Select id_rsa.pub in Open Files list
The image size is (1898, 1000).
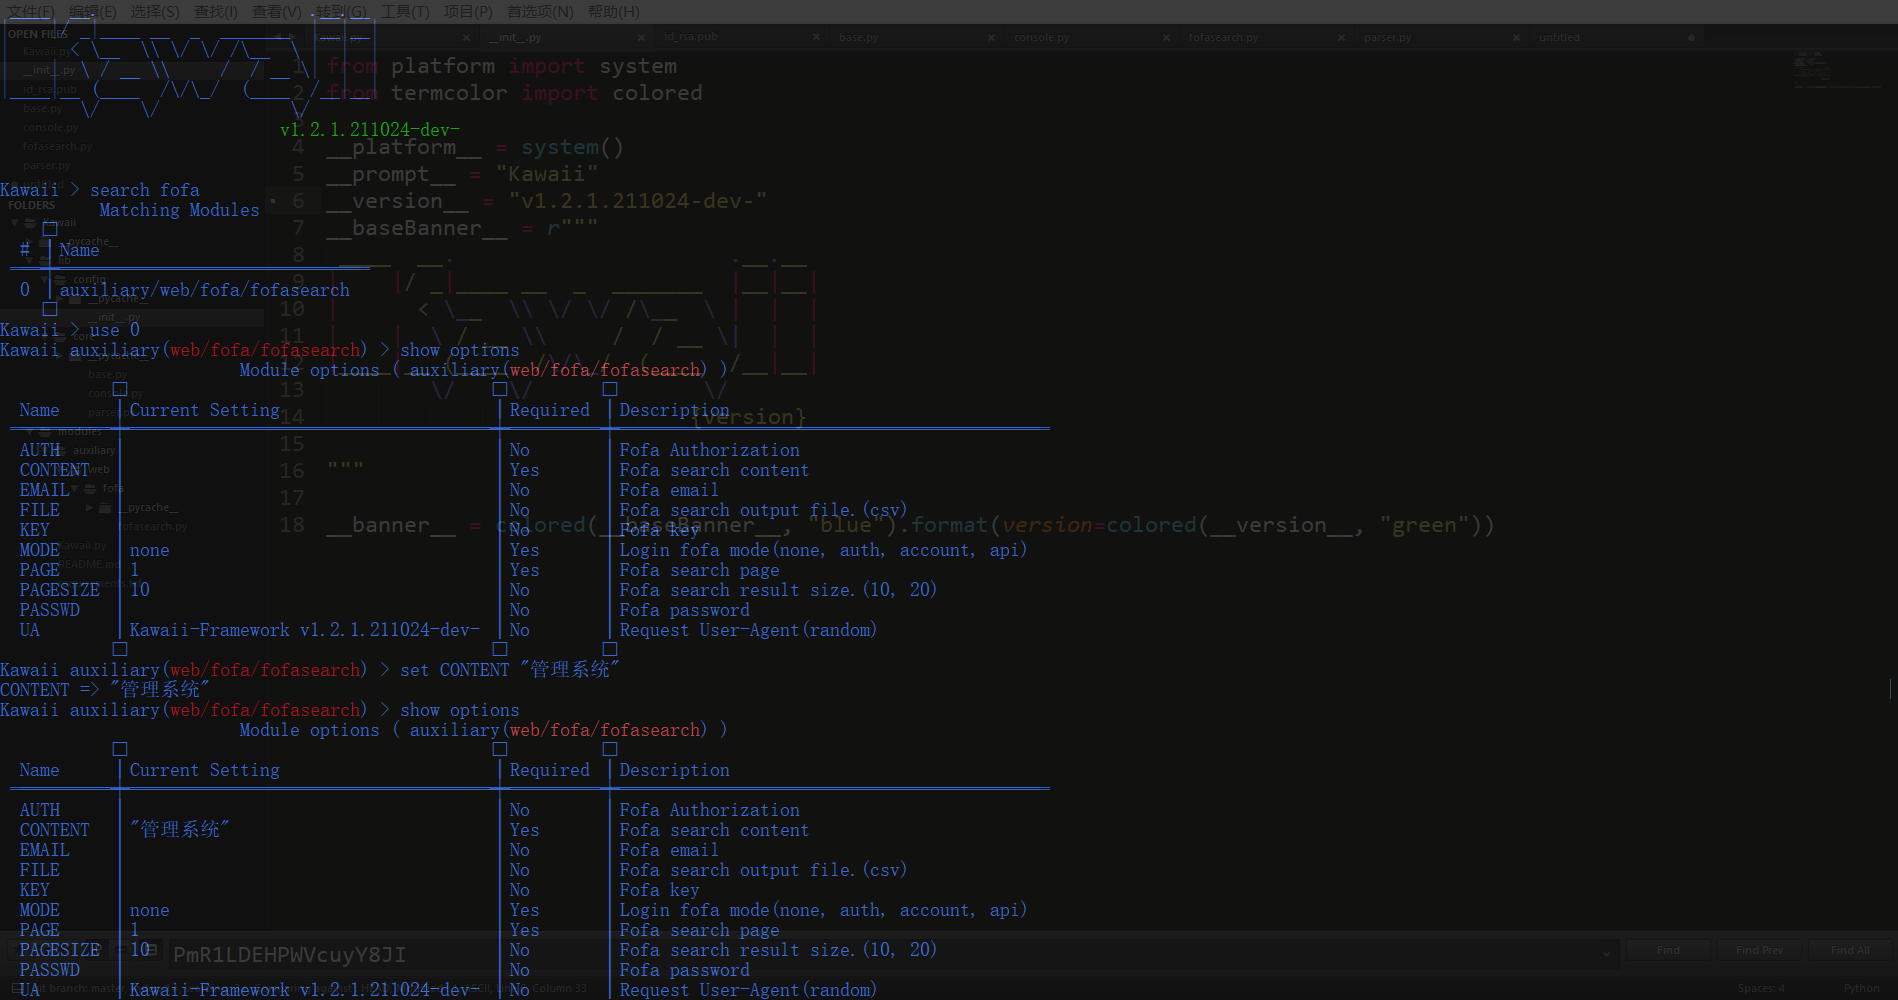click(50, 89)
